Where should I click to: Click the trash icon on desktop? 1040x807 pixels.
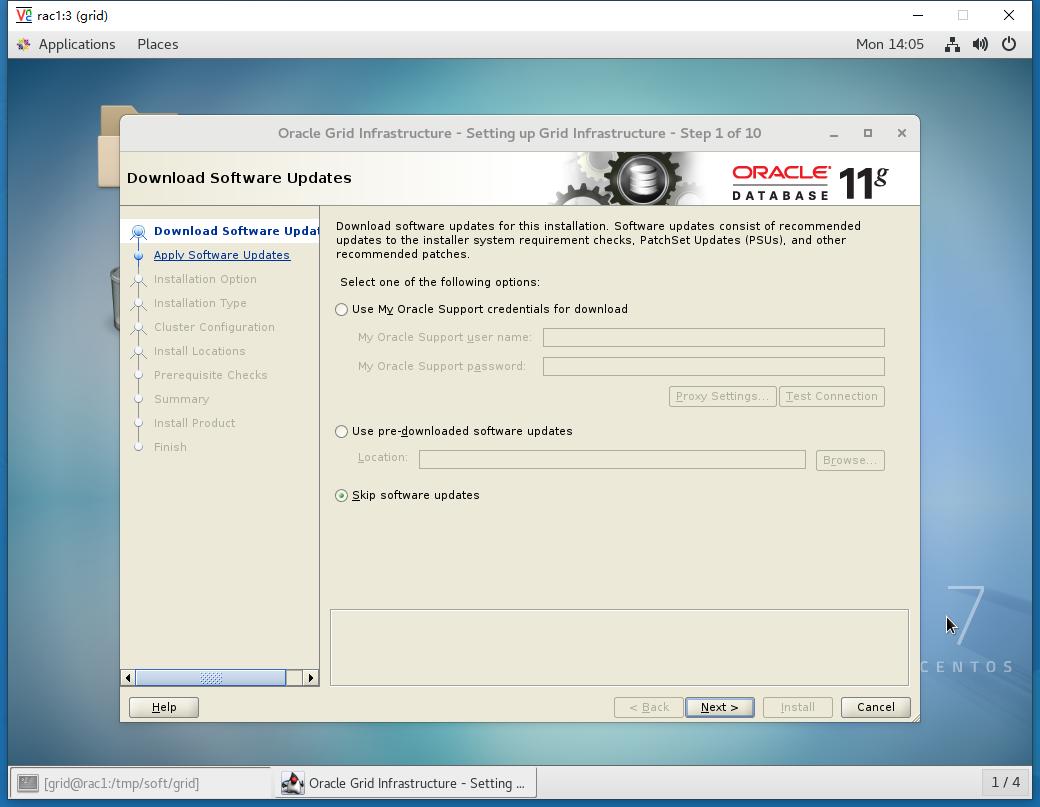pyautogui.click(x=115, y=297)
